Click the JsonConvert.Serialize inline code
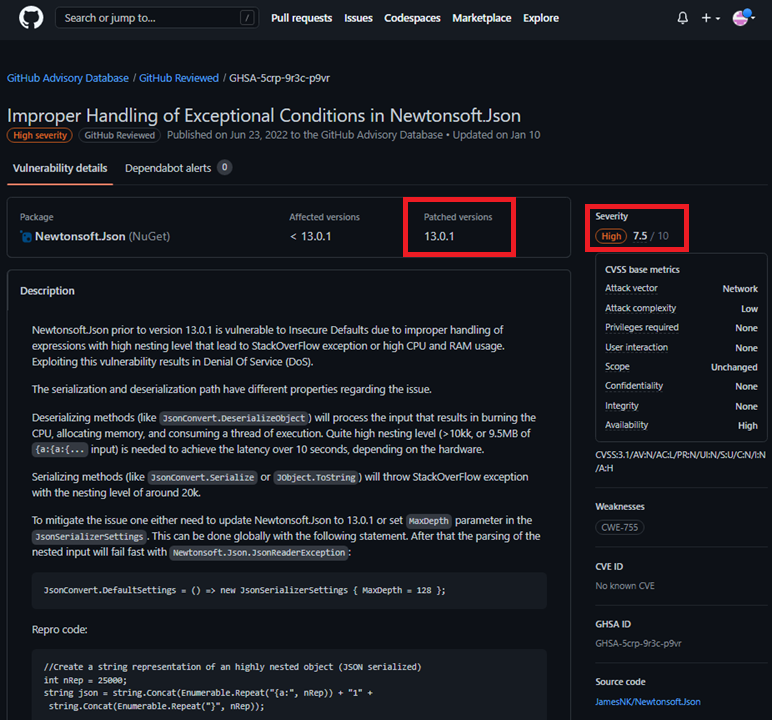Screen dimensions: 772x720 tap(202, 478)
